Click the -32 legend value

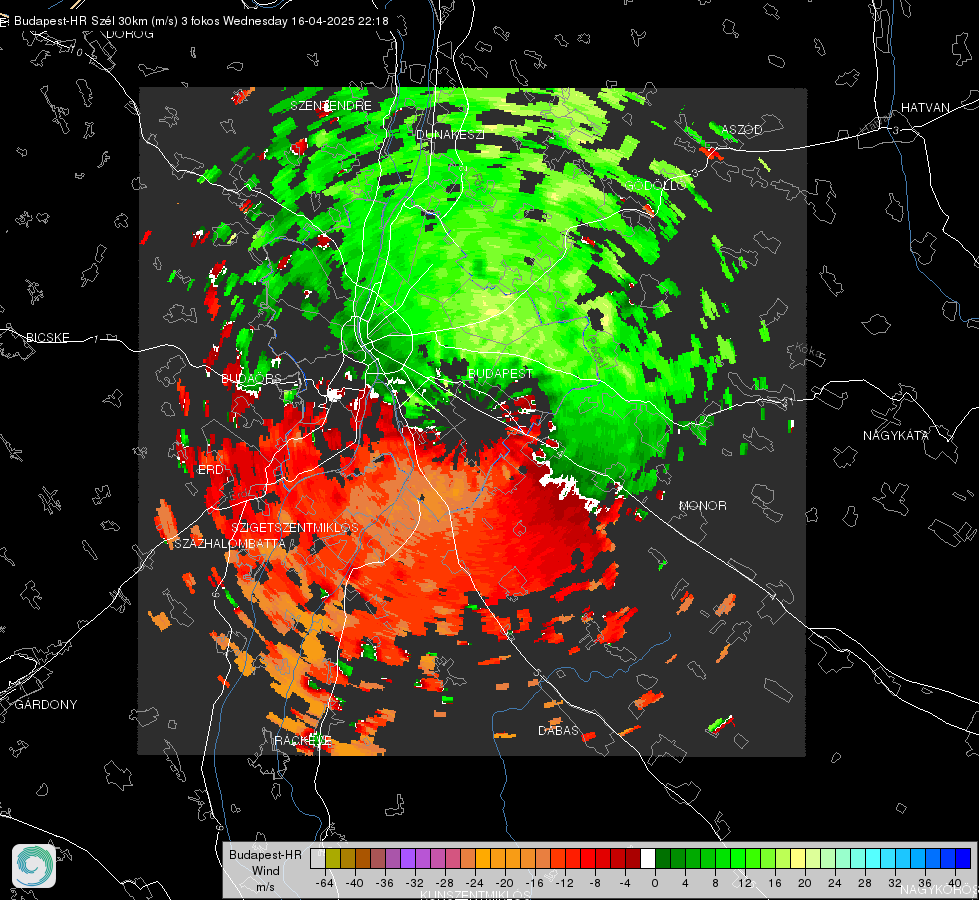pos(415,883)
